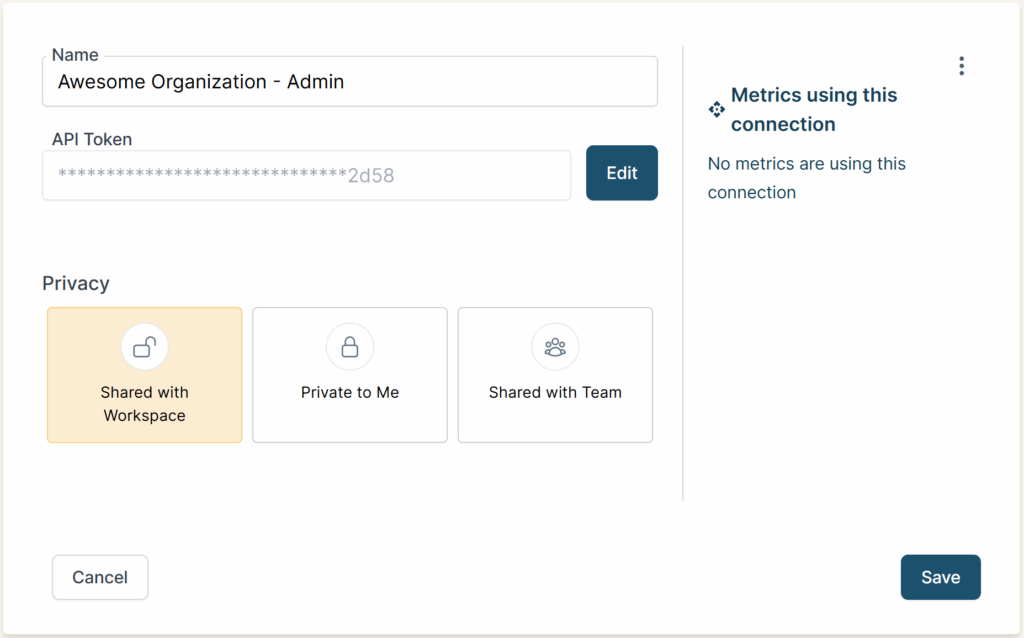This screenshot has height=638, width=1024.
Task: Select the Shared with Team privacy option
Action: point(555,375)
